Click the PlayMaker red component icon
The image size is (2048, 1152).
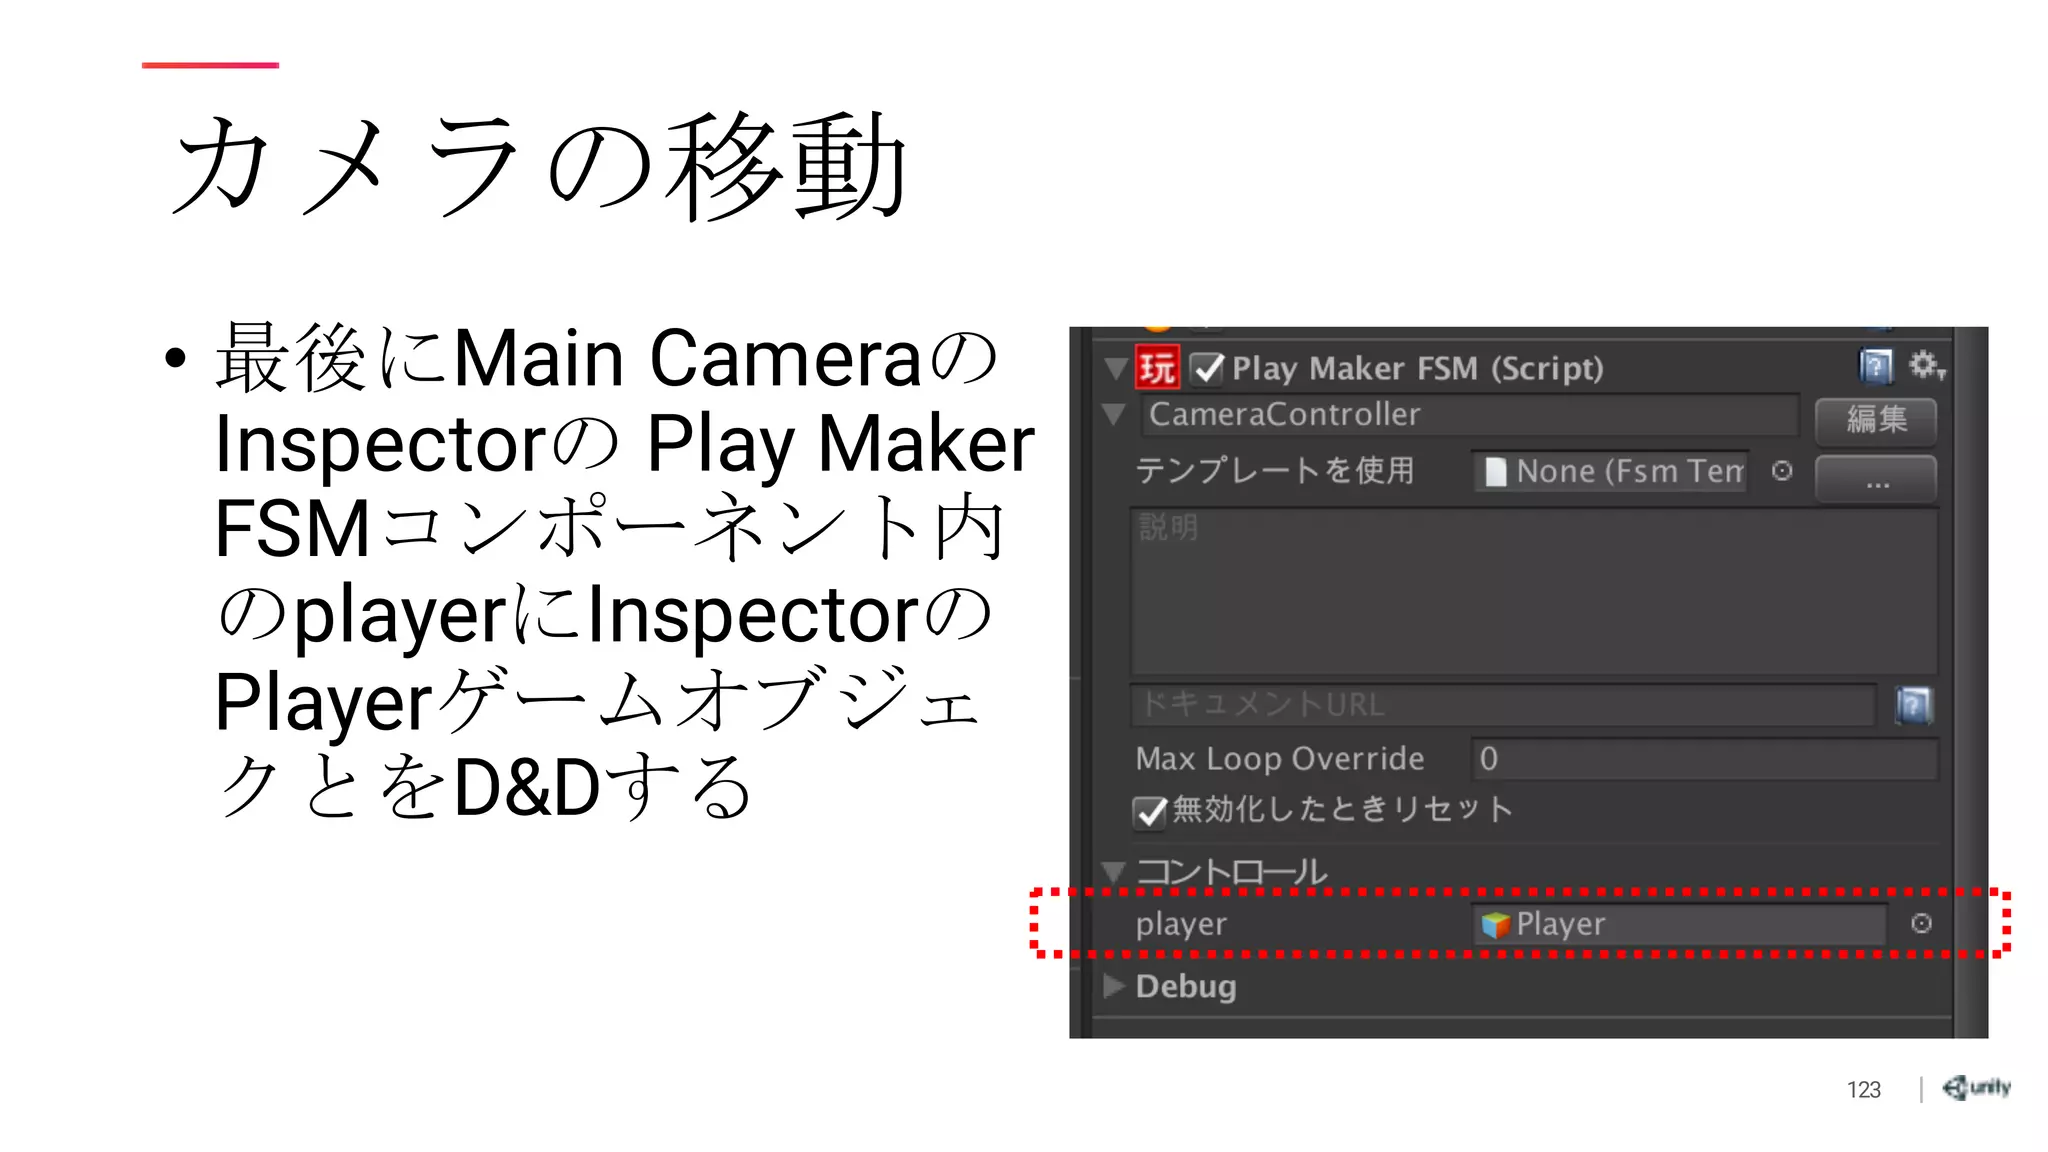(1157, 368)
